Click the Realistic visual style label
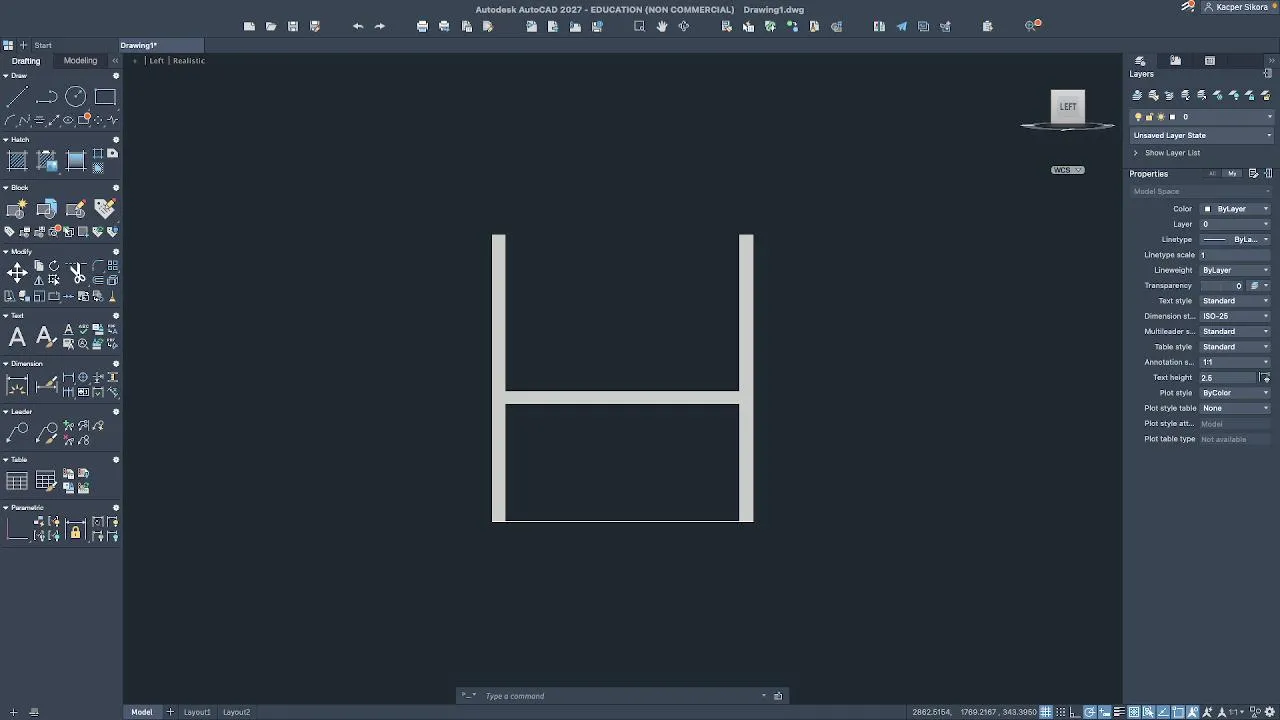 [189, 61]
